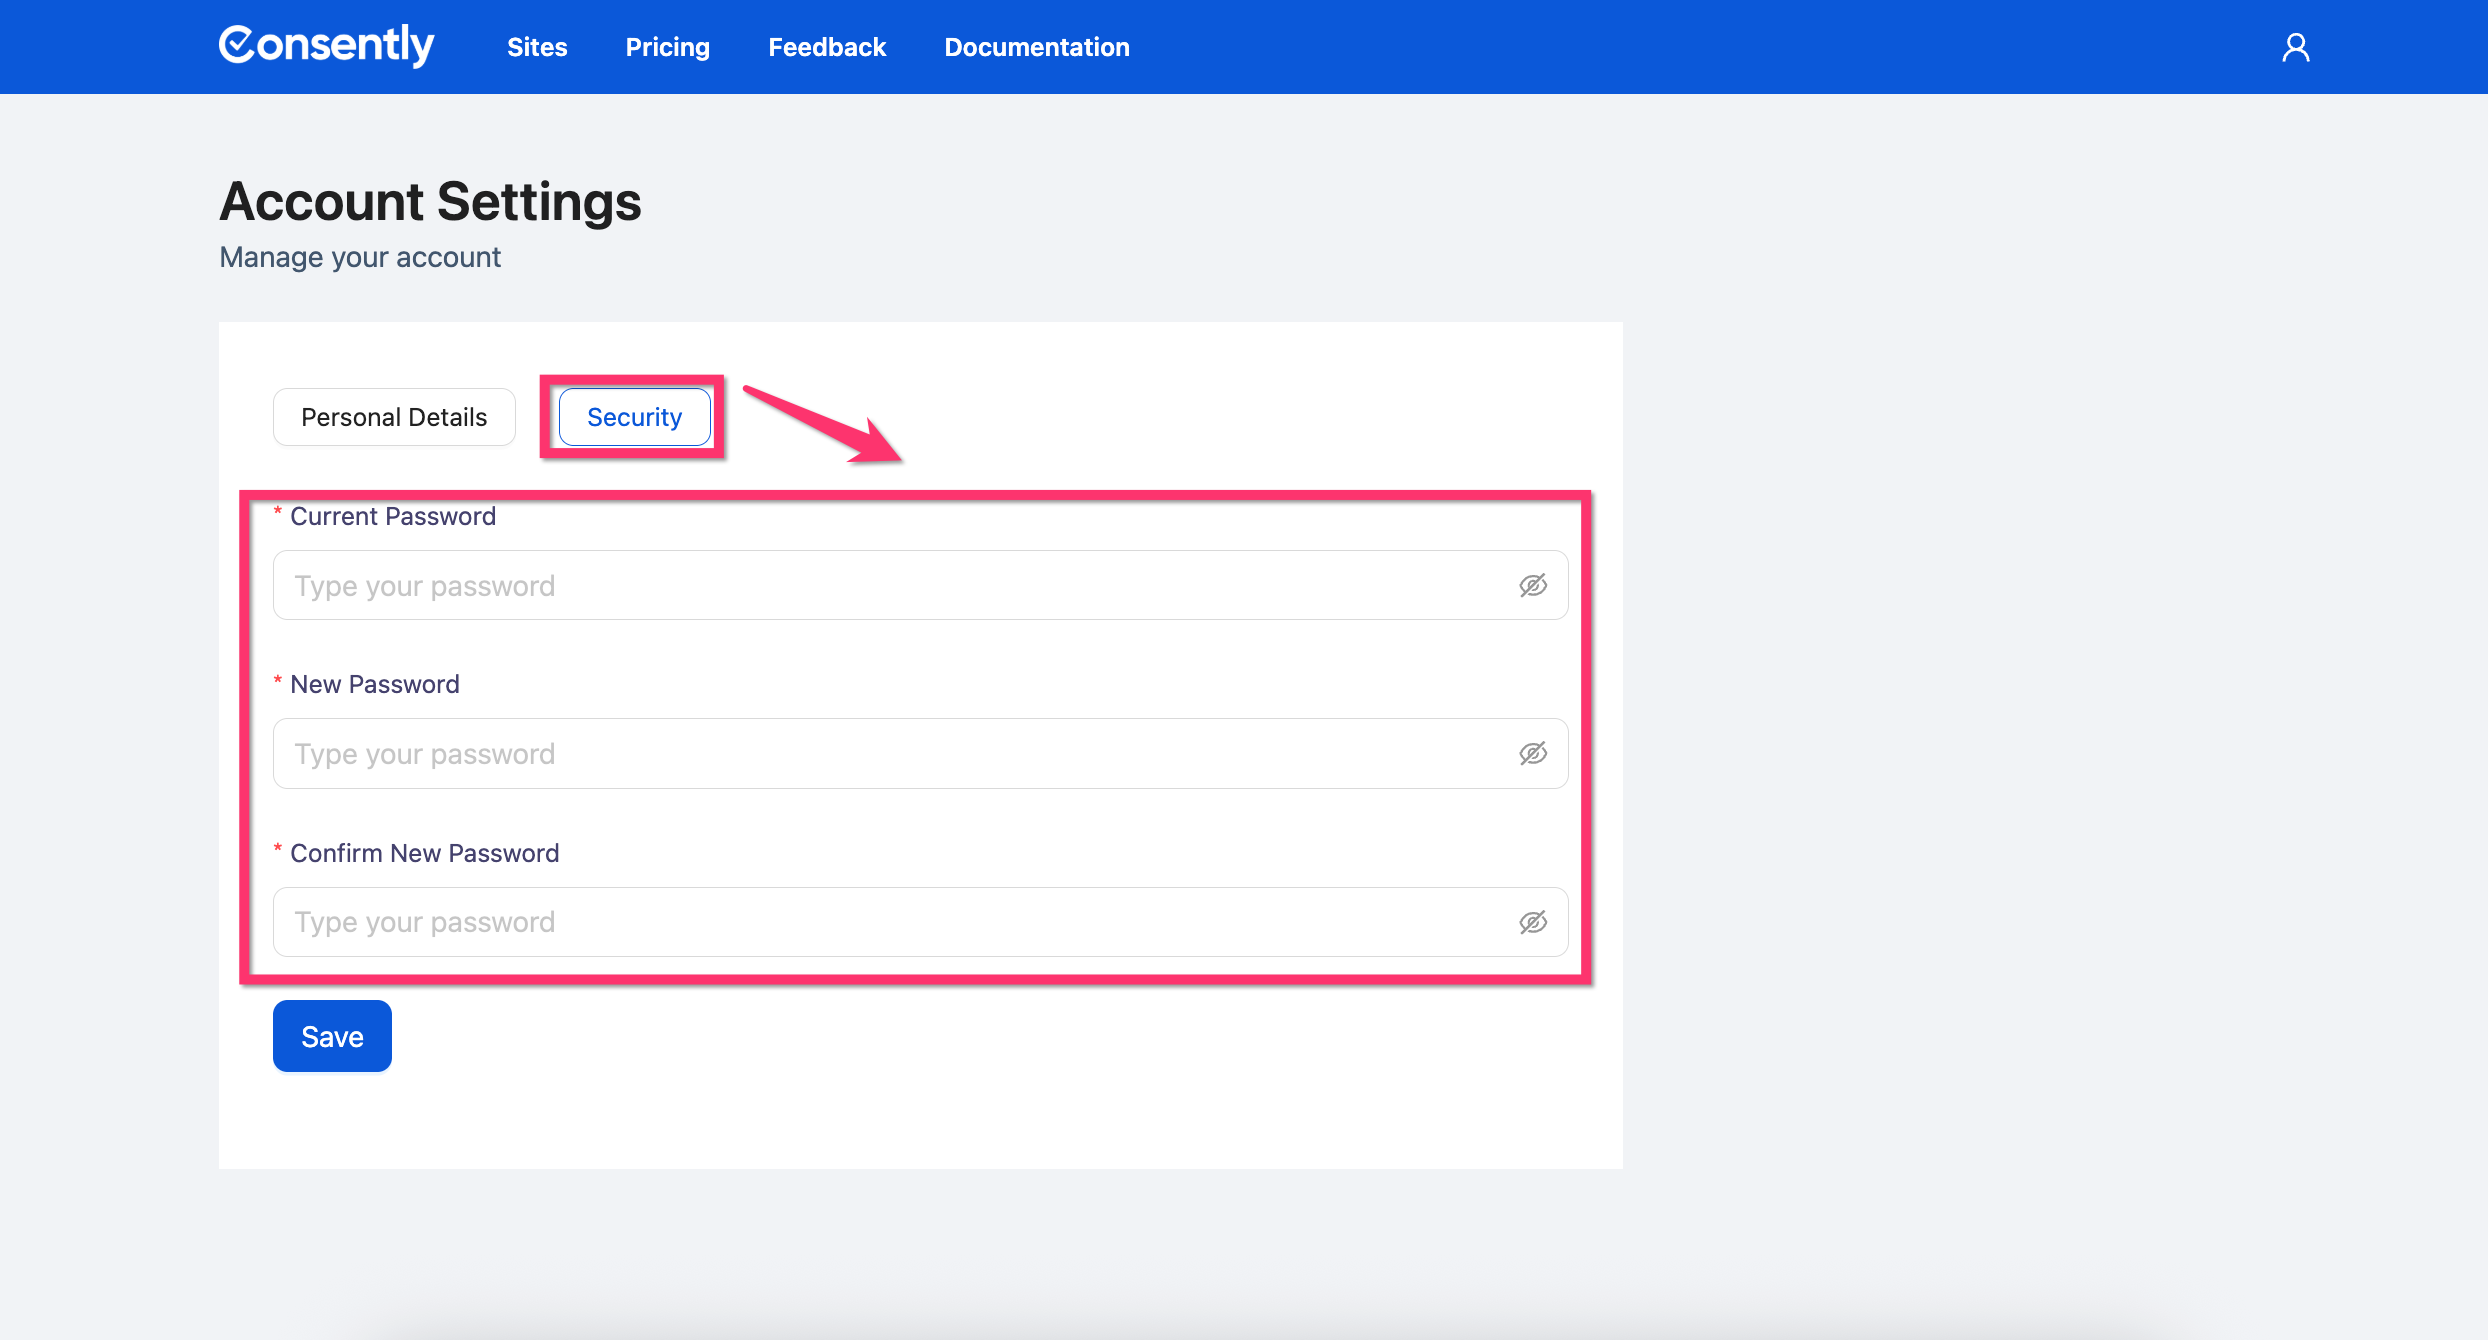
Task: Open the Documentation link
Action: (x=1036, y=47)
